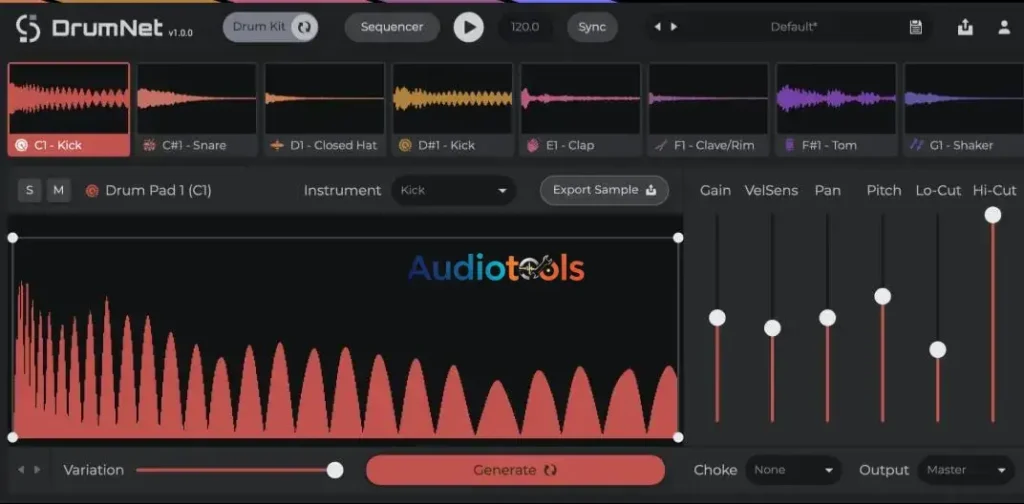This screenshot has height=504, width=1024.
Task: Open the user account icon
Action: tap(1004, 27)
